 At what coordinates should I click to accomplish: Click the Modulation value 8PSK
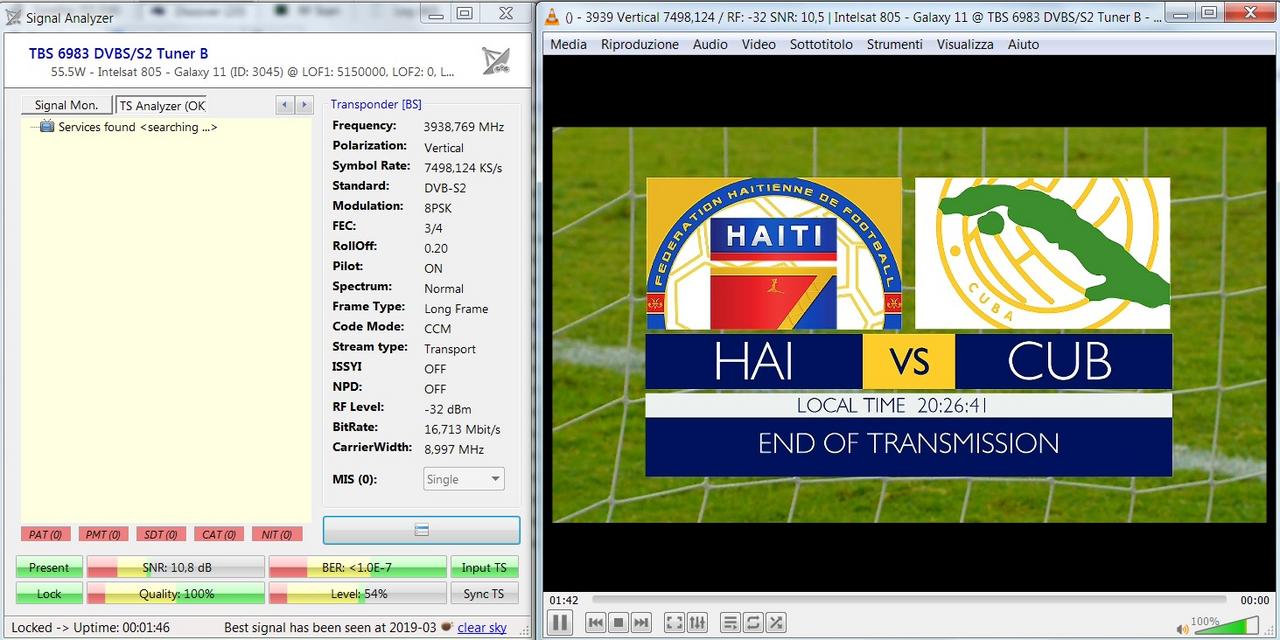coord(440,207)
